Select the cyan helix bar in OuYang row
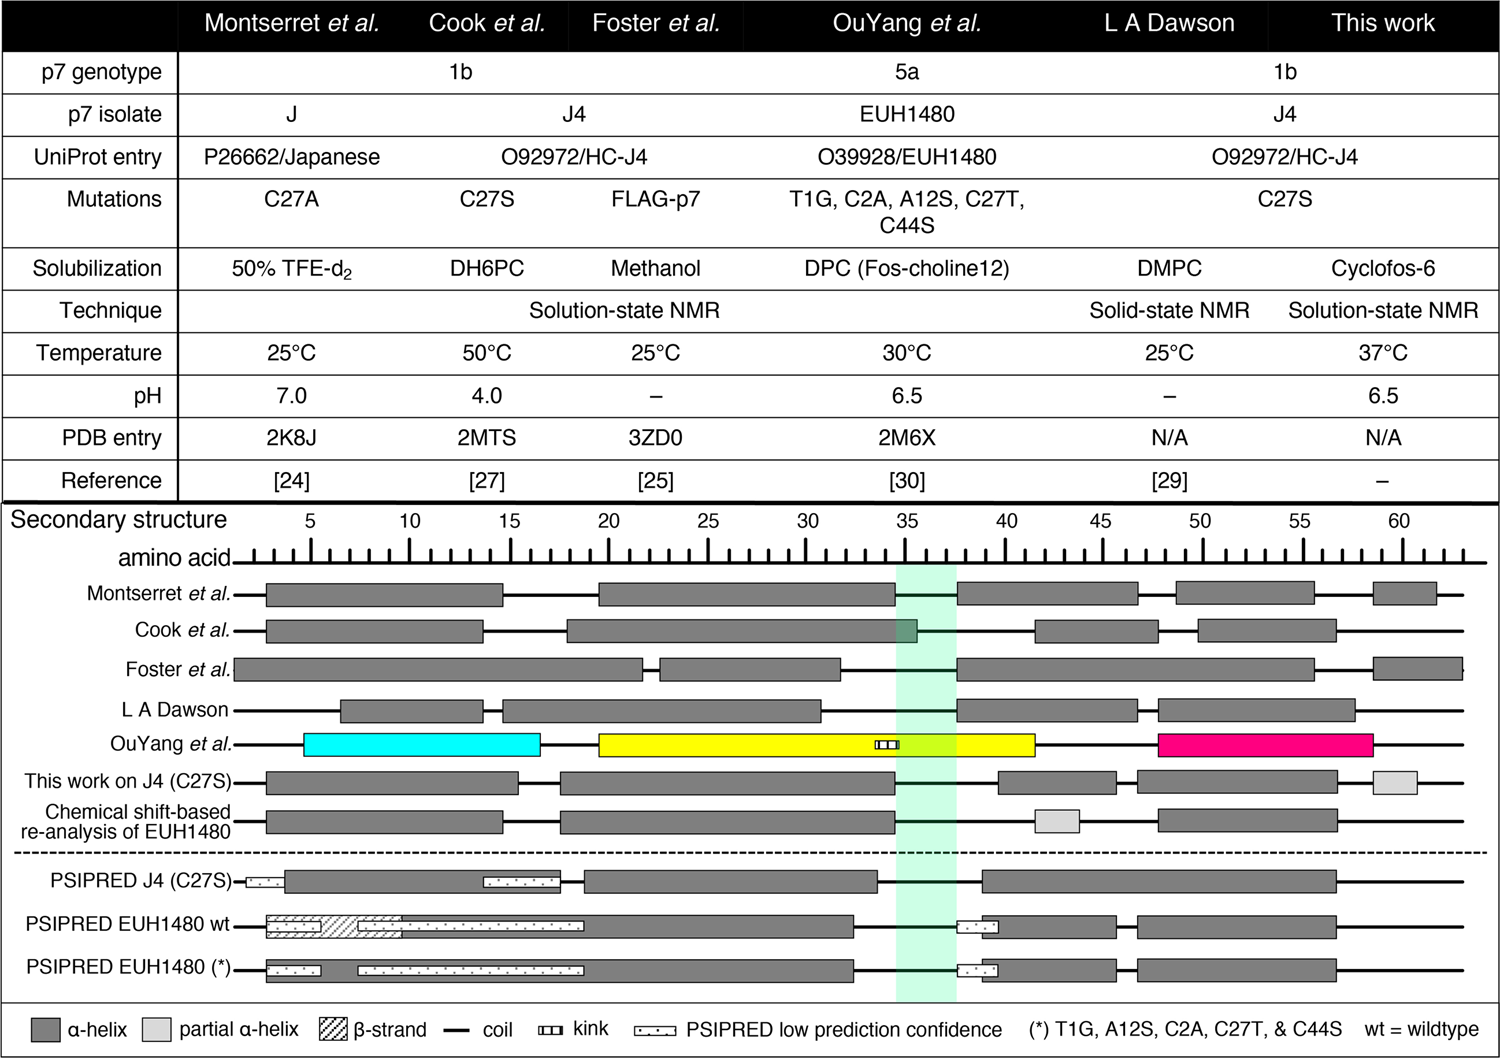Image resolution: width=1500 pixels, height=1058 pixels. click(421, 745)
